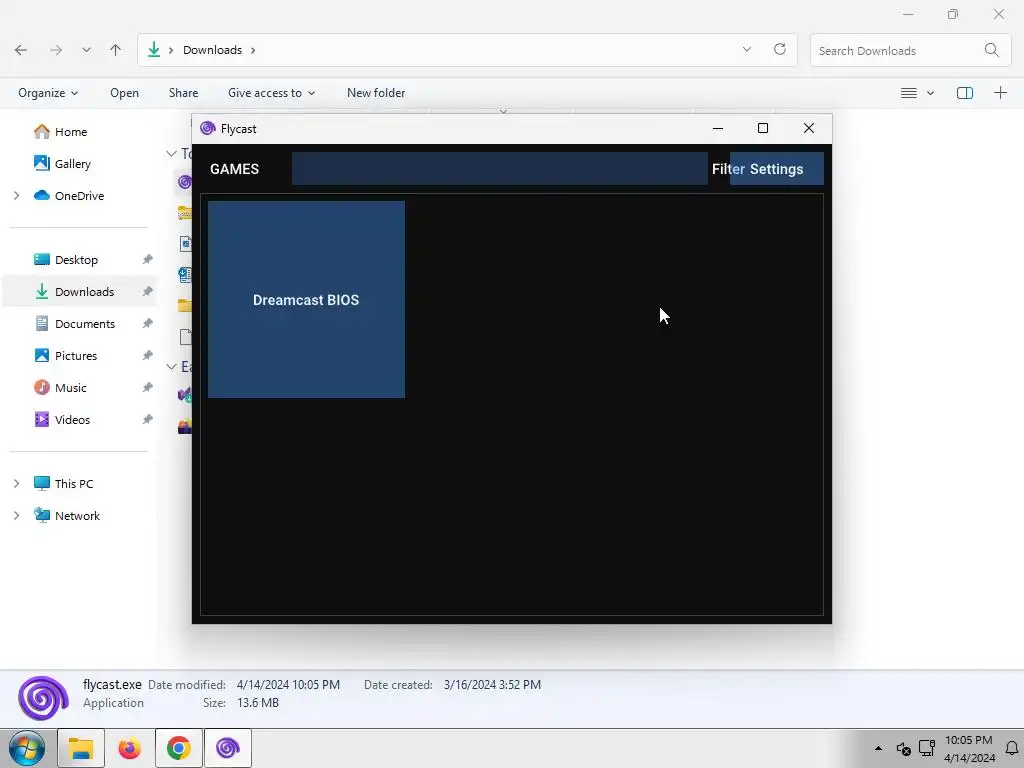Expand address bar history dropdown
The width and height of the screenshot is (1024, 768).
tap(747, 50)
